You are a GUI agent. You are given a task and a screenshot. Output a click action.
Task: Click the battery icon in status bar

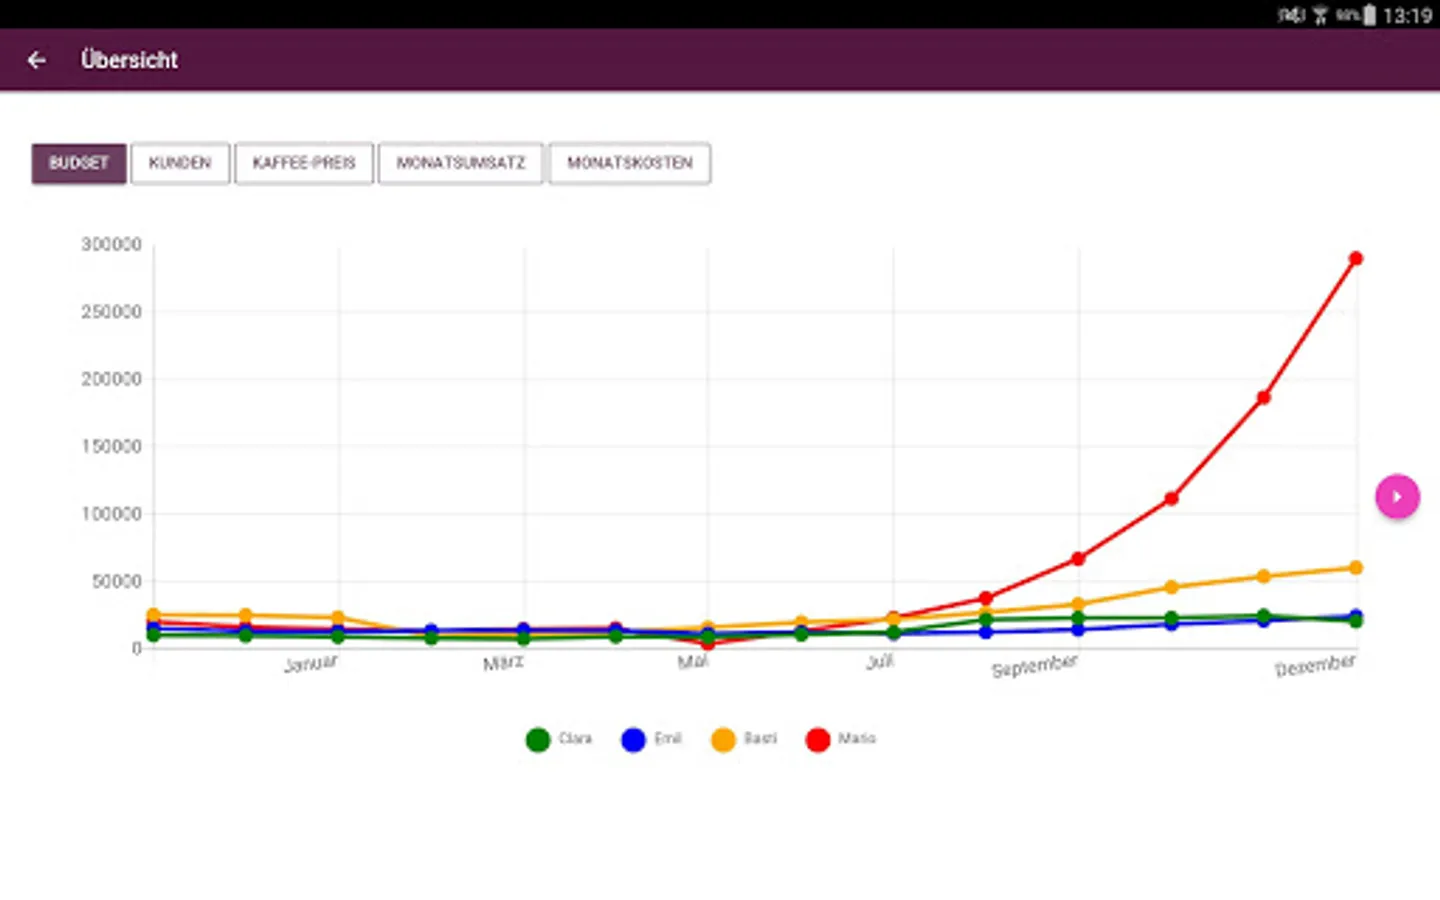click(x=1370, y=15)
